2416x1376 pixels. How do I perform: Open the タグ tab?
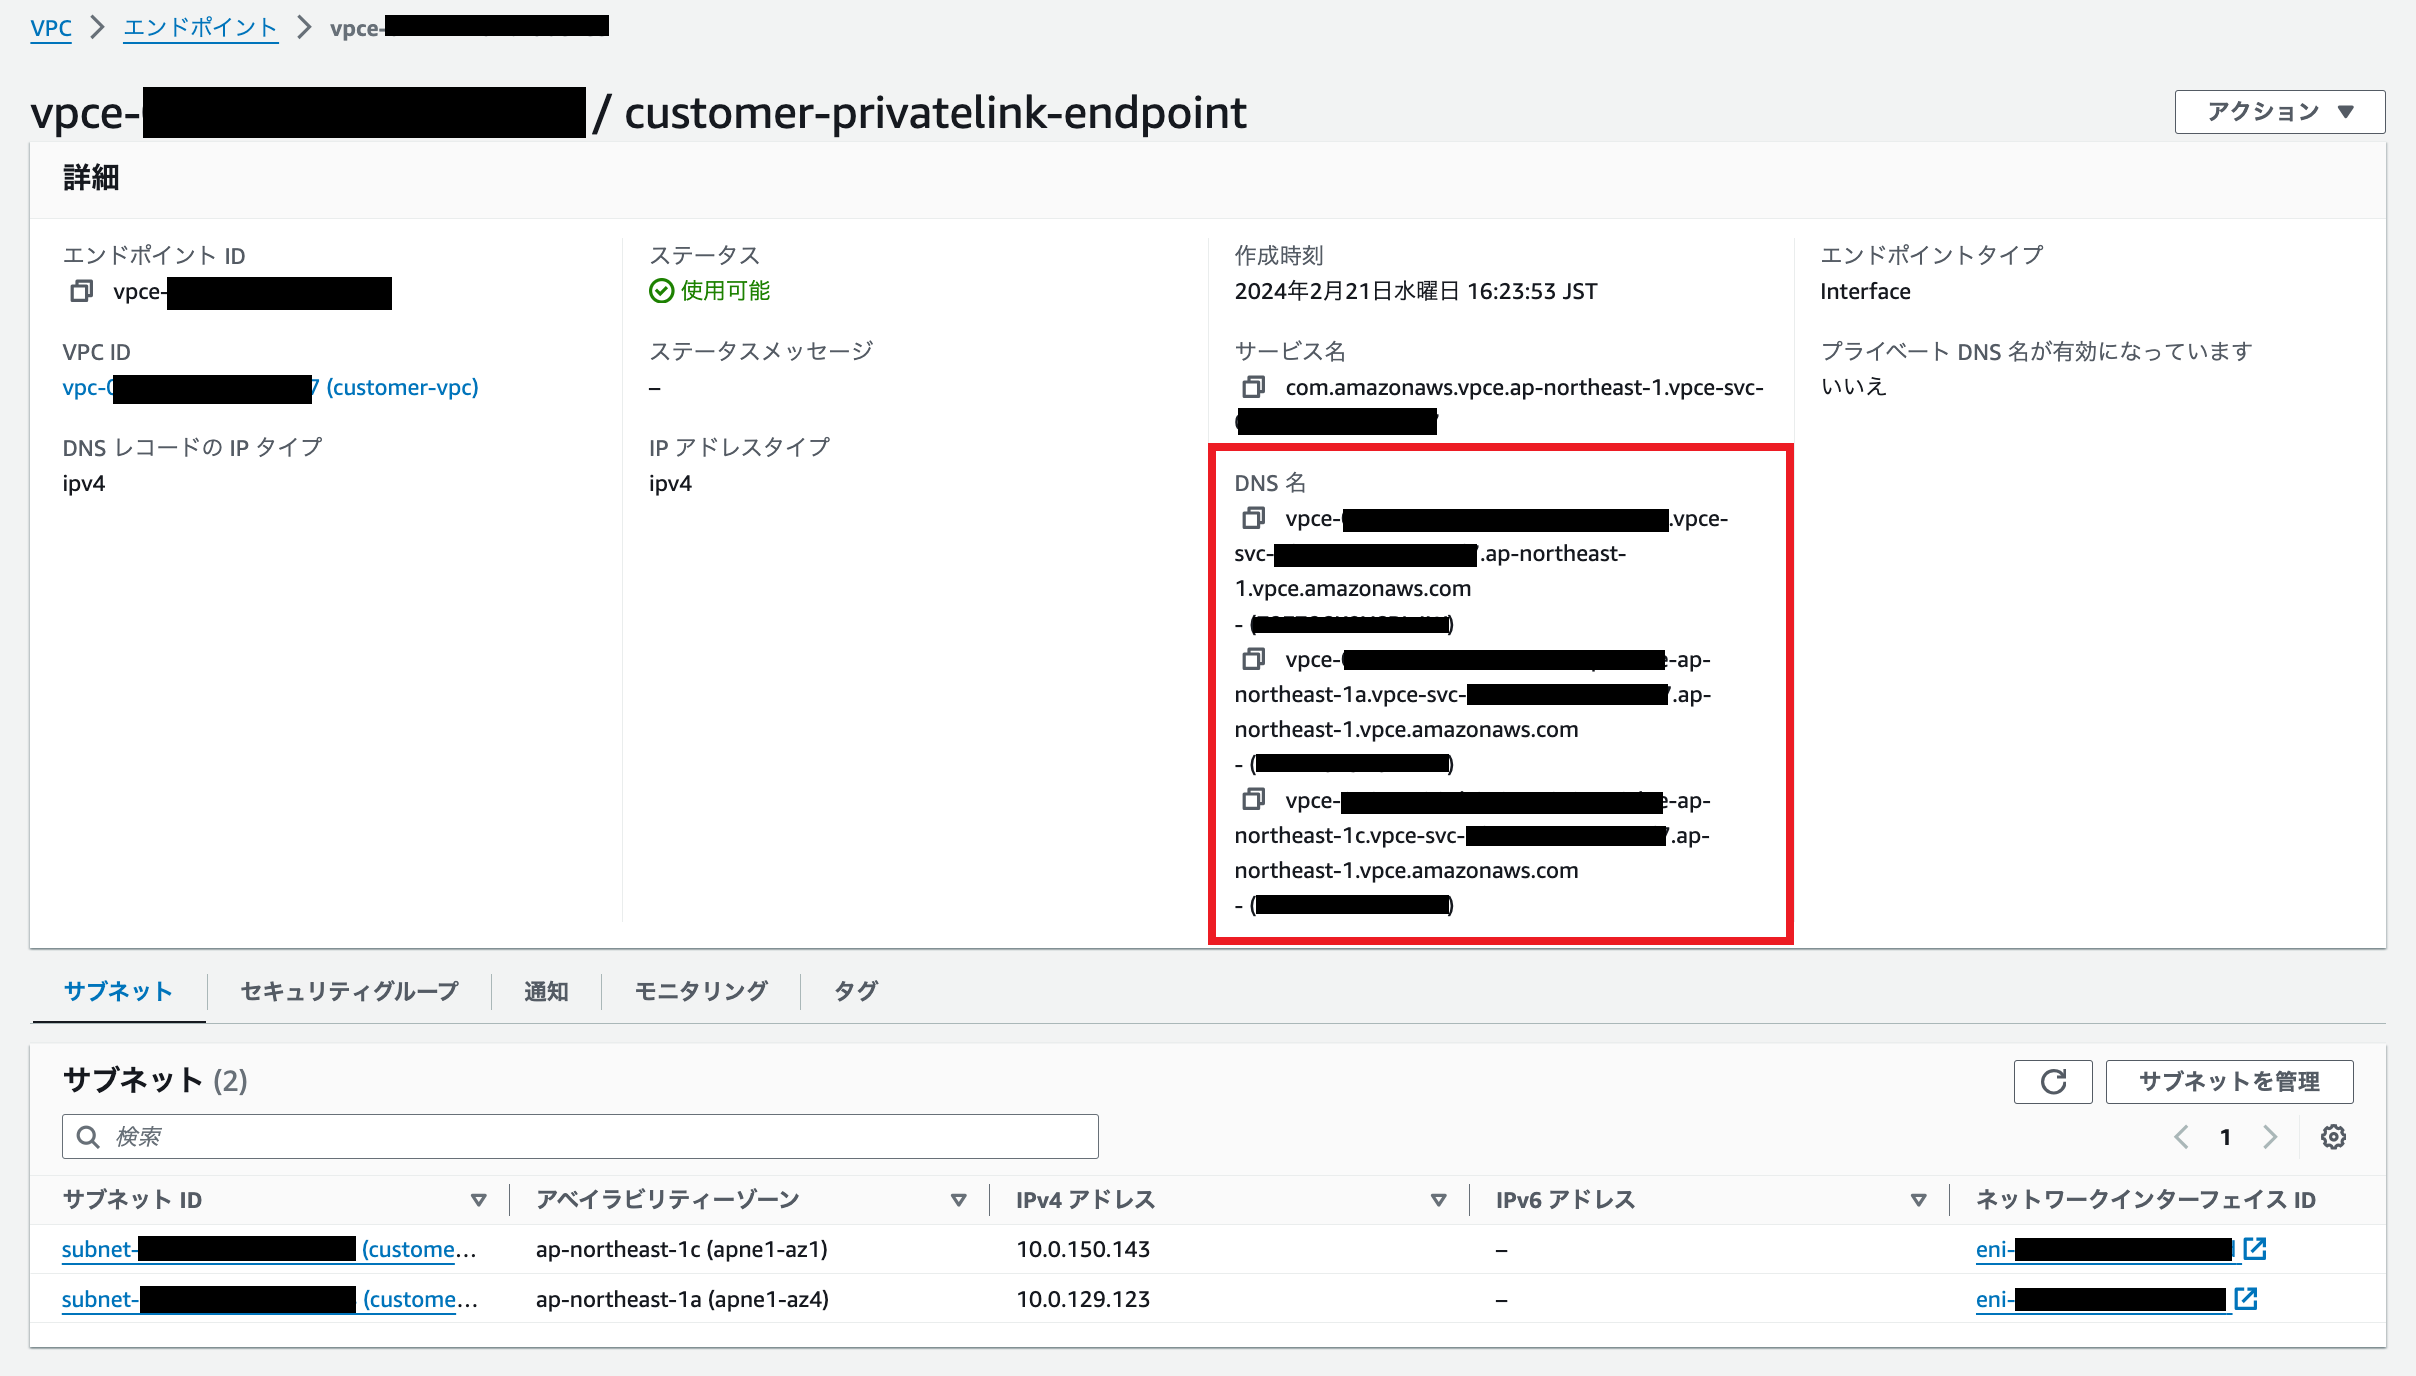[856, 991]
